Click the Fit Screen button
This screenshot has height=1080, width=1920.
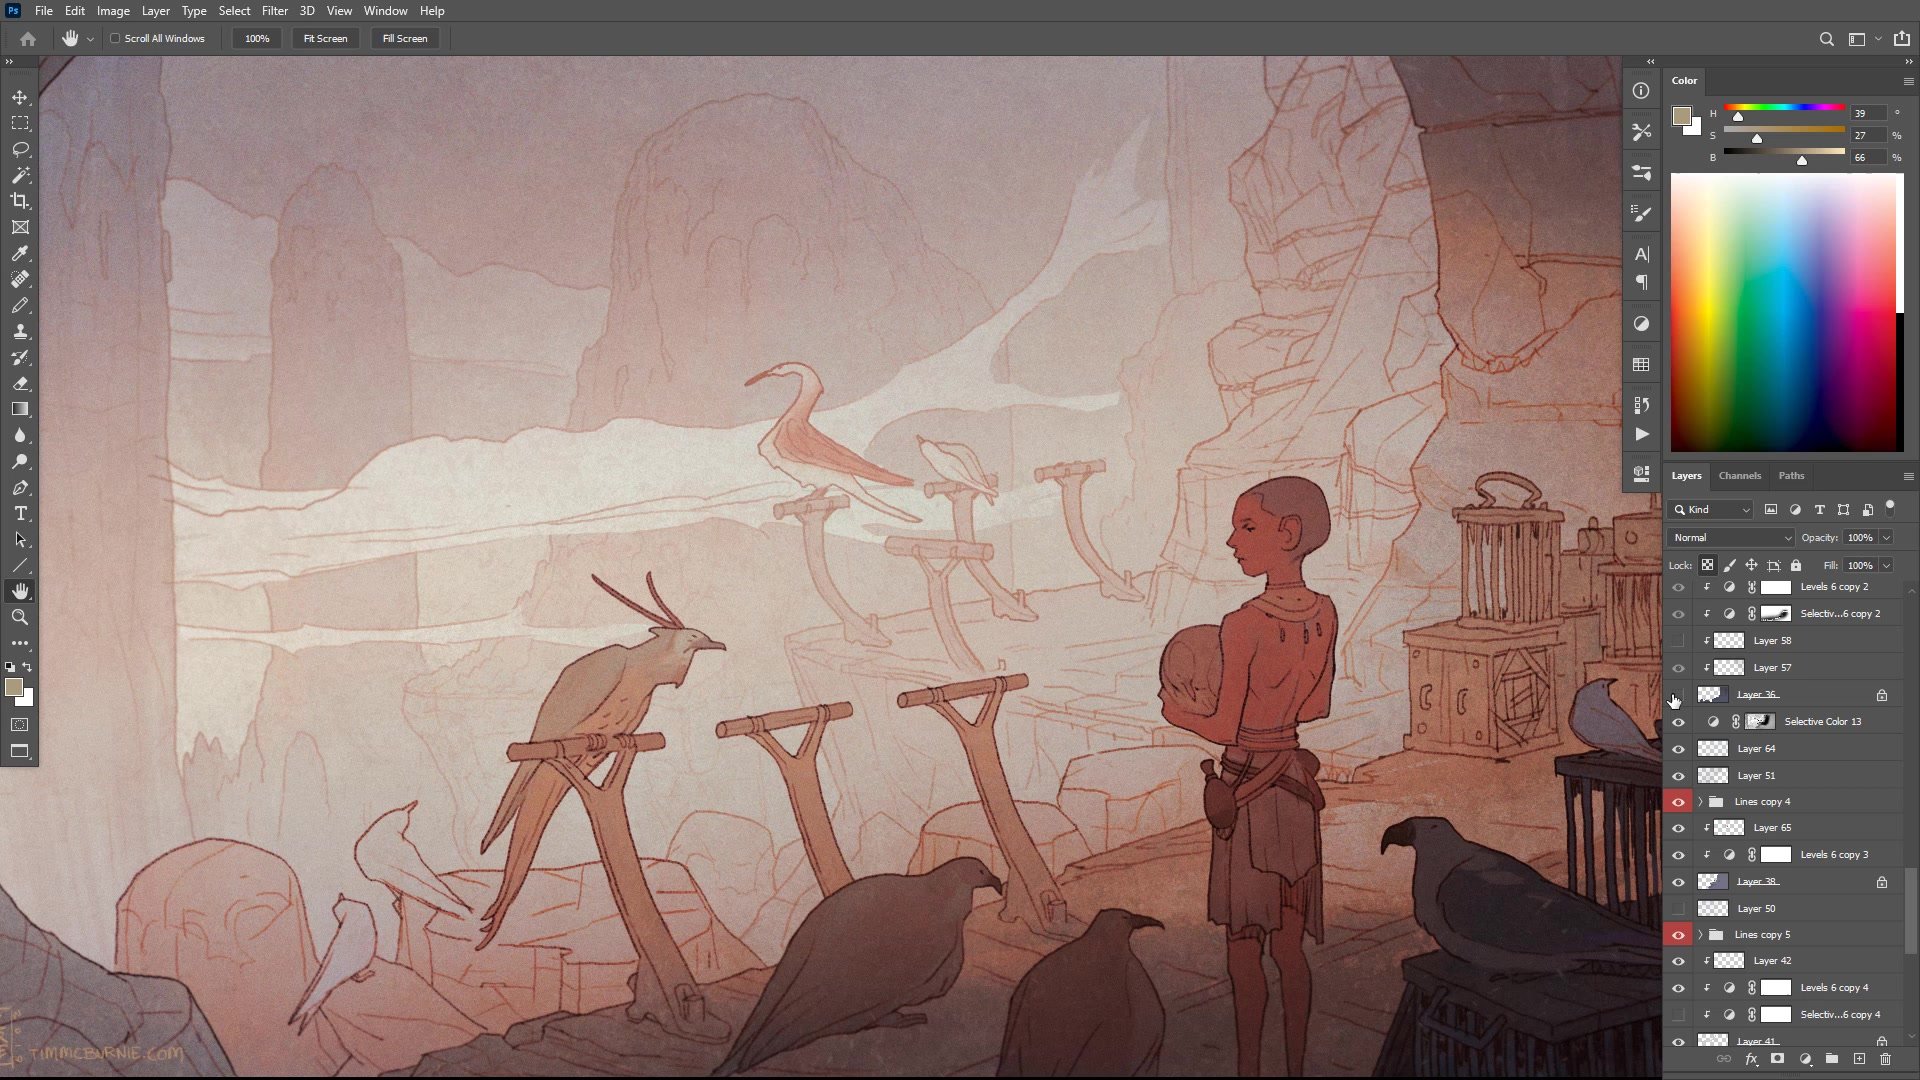(325, 38)
